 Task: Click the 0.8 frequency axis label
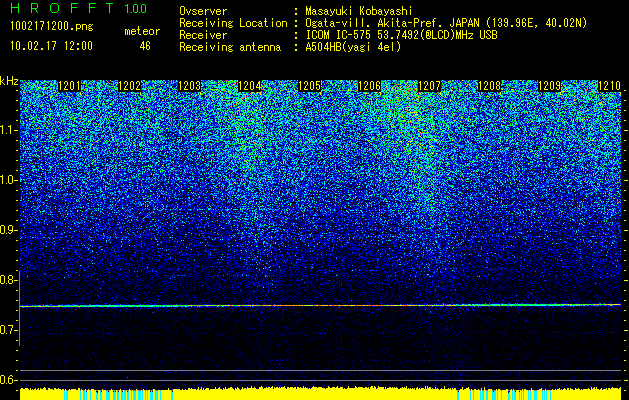coord(8,280)
